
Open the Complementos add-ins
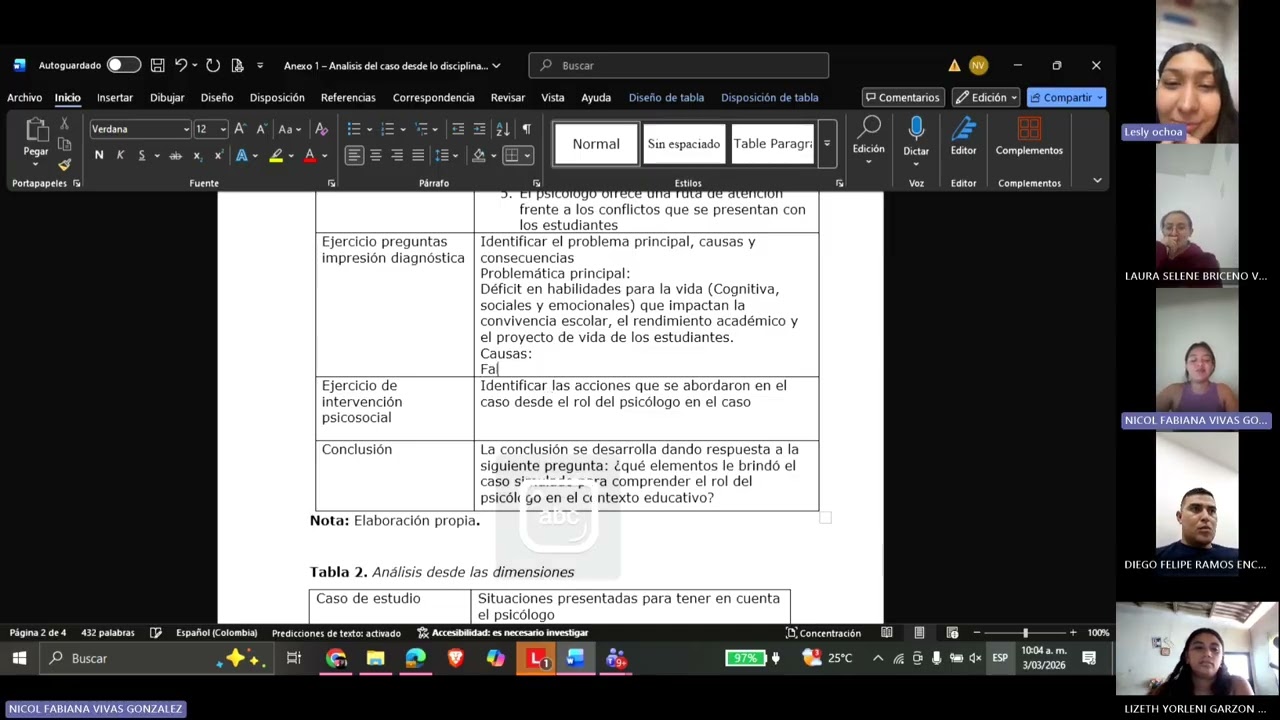tap(1029, 136)
